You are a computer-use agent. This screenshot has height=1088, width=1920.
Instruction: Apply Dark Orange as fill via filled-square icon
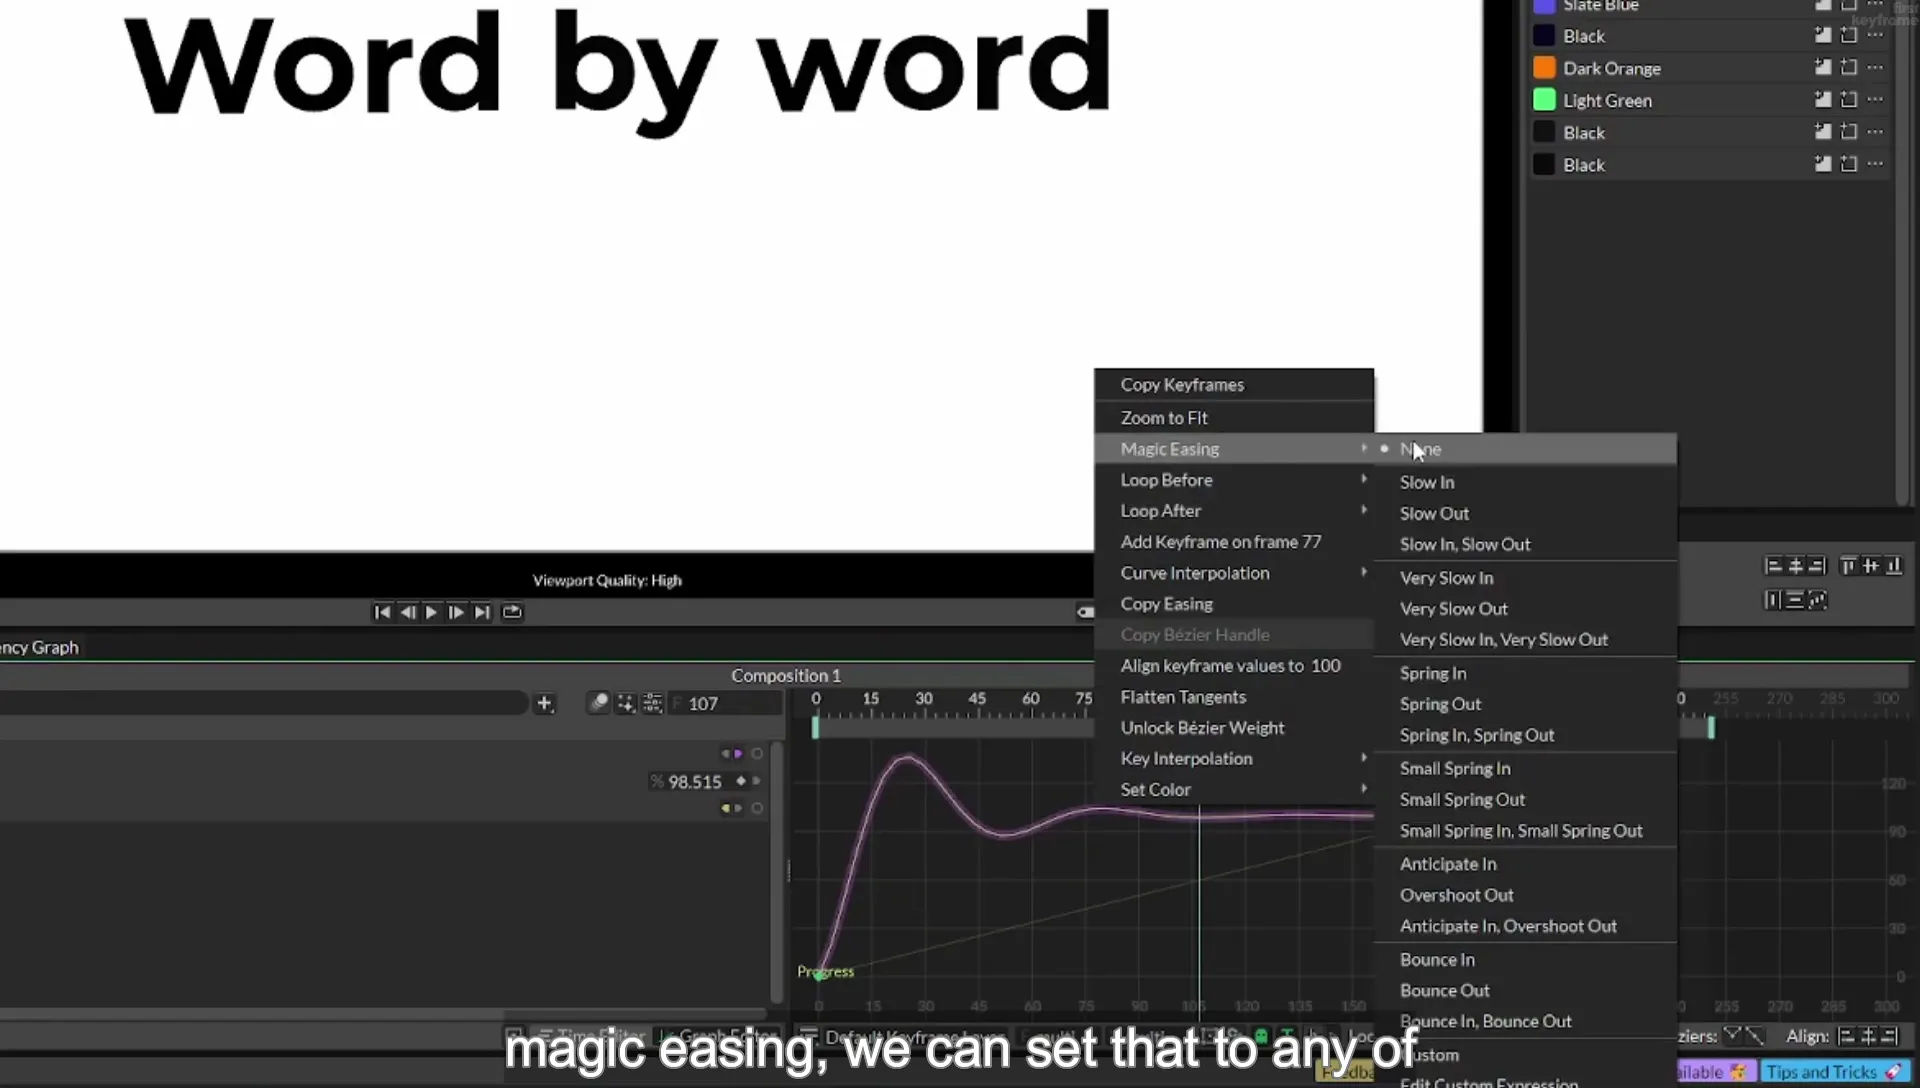point(1822,68)
